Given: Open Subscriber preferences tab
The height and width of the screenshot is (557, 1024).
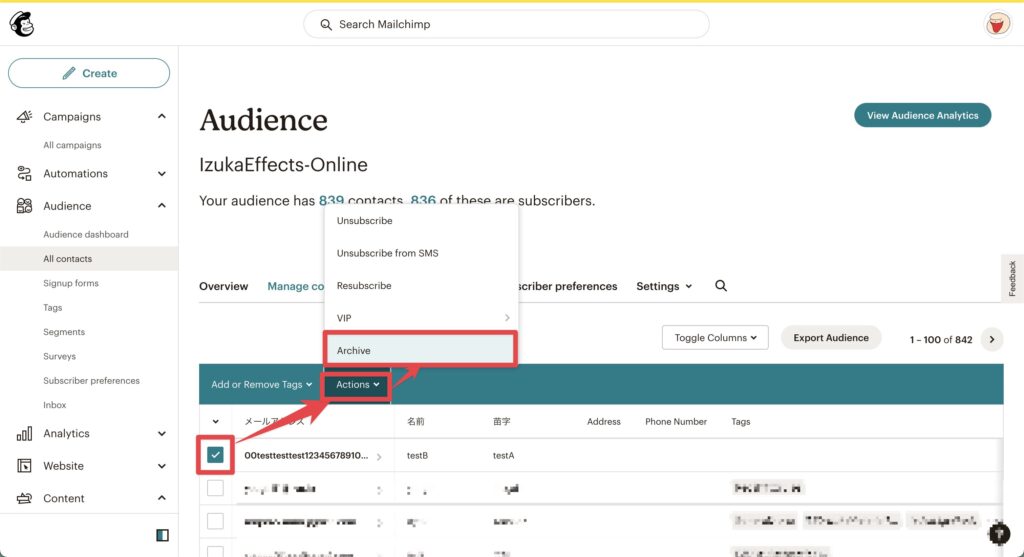Looking at the screenshot, I should [568, 286].
